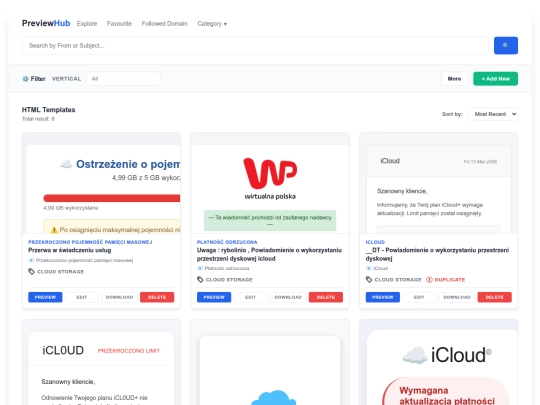Delete the Uwaga : rybolinio template

coord(326,297)
